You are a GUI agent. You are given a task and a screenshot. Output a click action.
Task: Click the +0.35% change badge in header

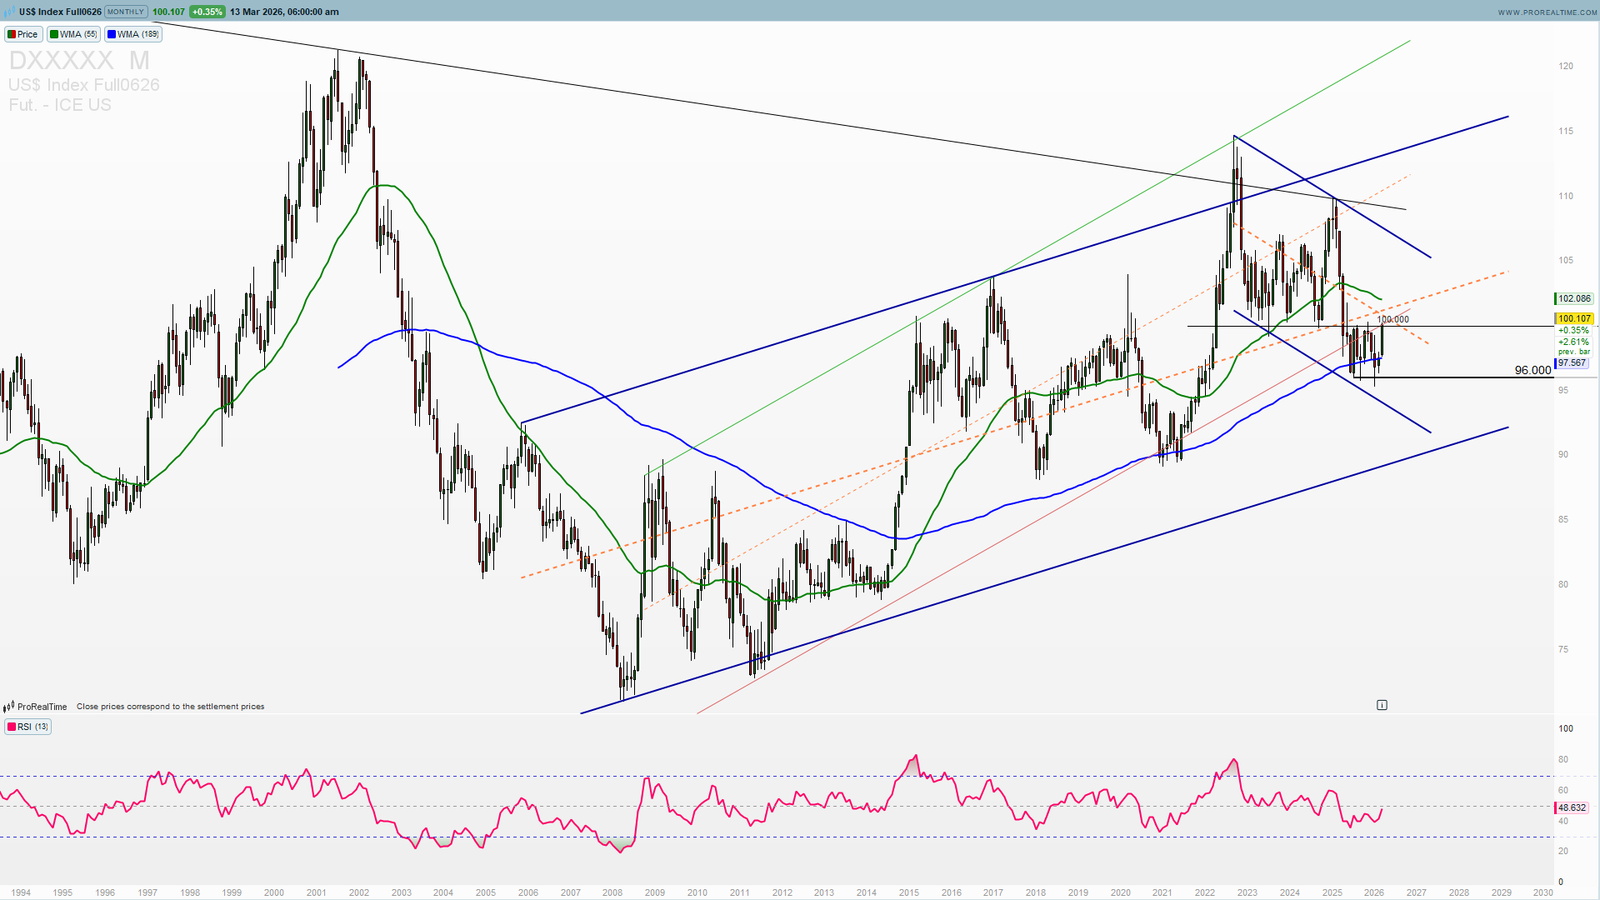point(207,12)
